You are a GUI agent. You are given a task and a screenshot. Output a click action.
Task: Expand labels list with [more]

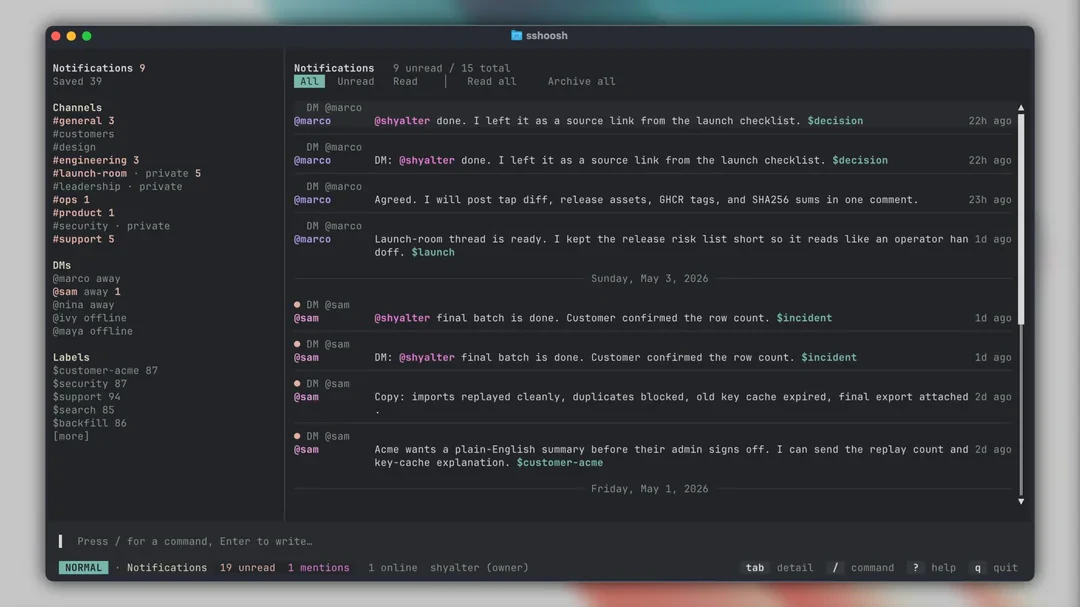(71, 436)
